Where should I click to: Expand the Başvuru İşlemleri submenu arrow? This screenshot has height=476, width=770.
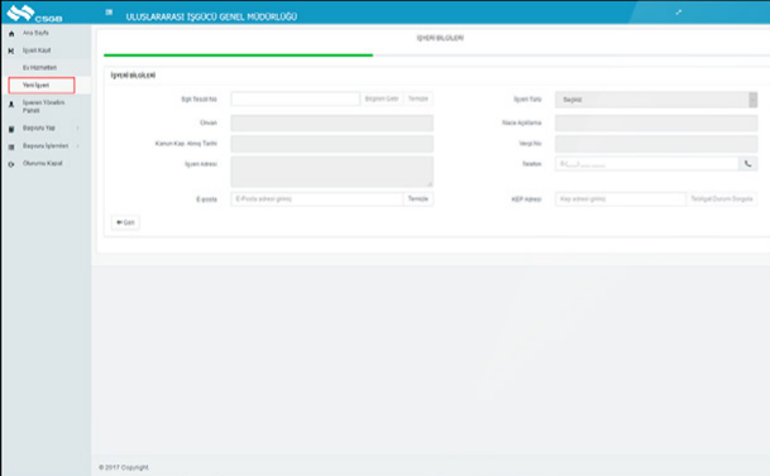coord(78,146)
